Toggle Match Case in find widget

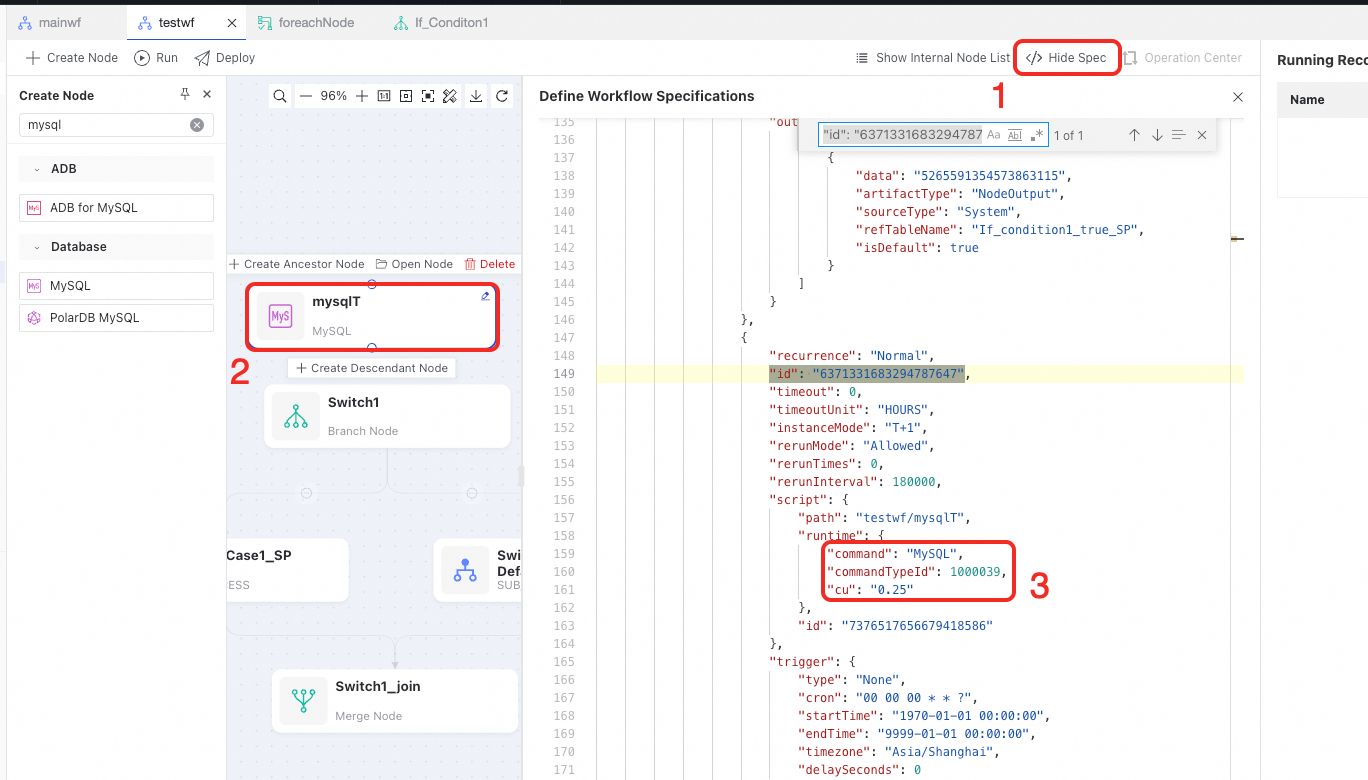click(993, 135)
